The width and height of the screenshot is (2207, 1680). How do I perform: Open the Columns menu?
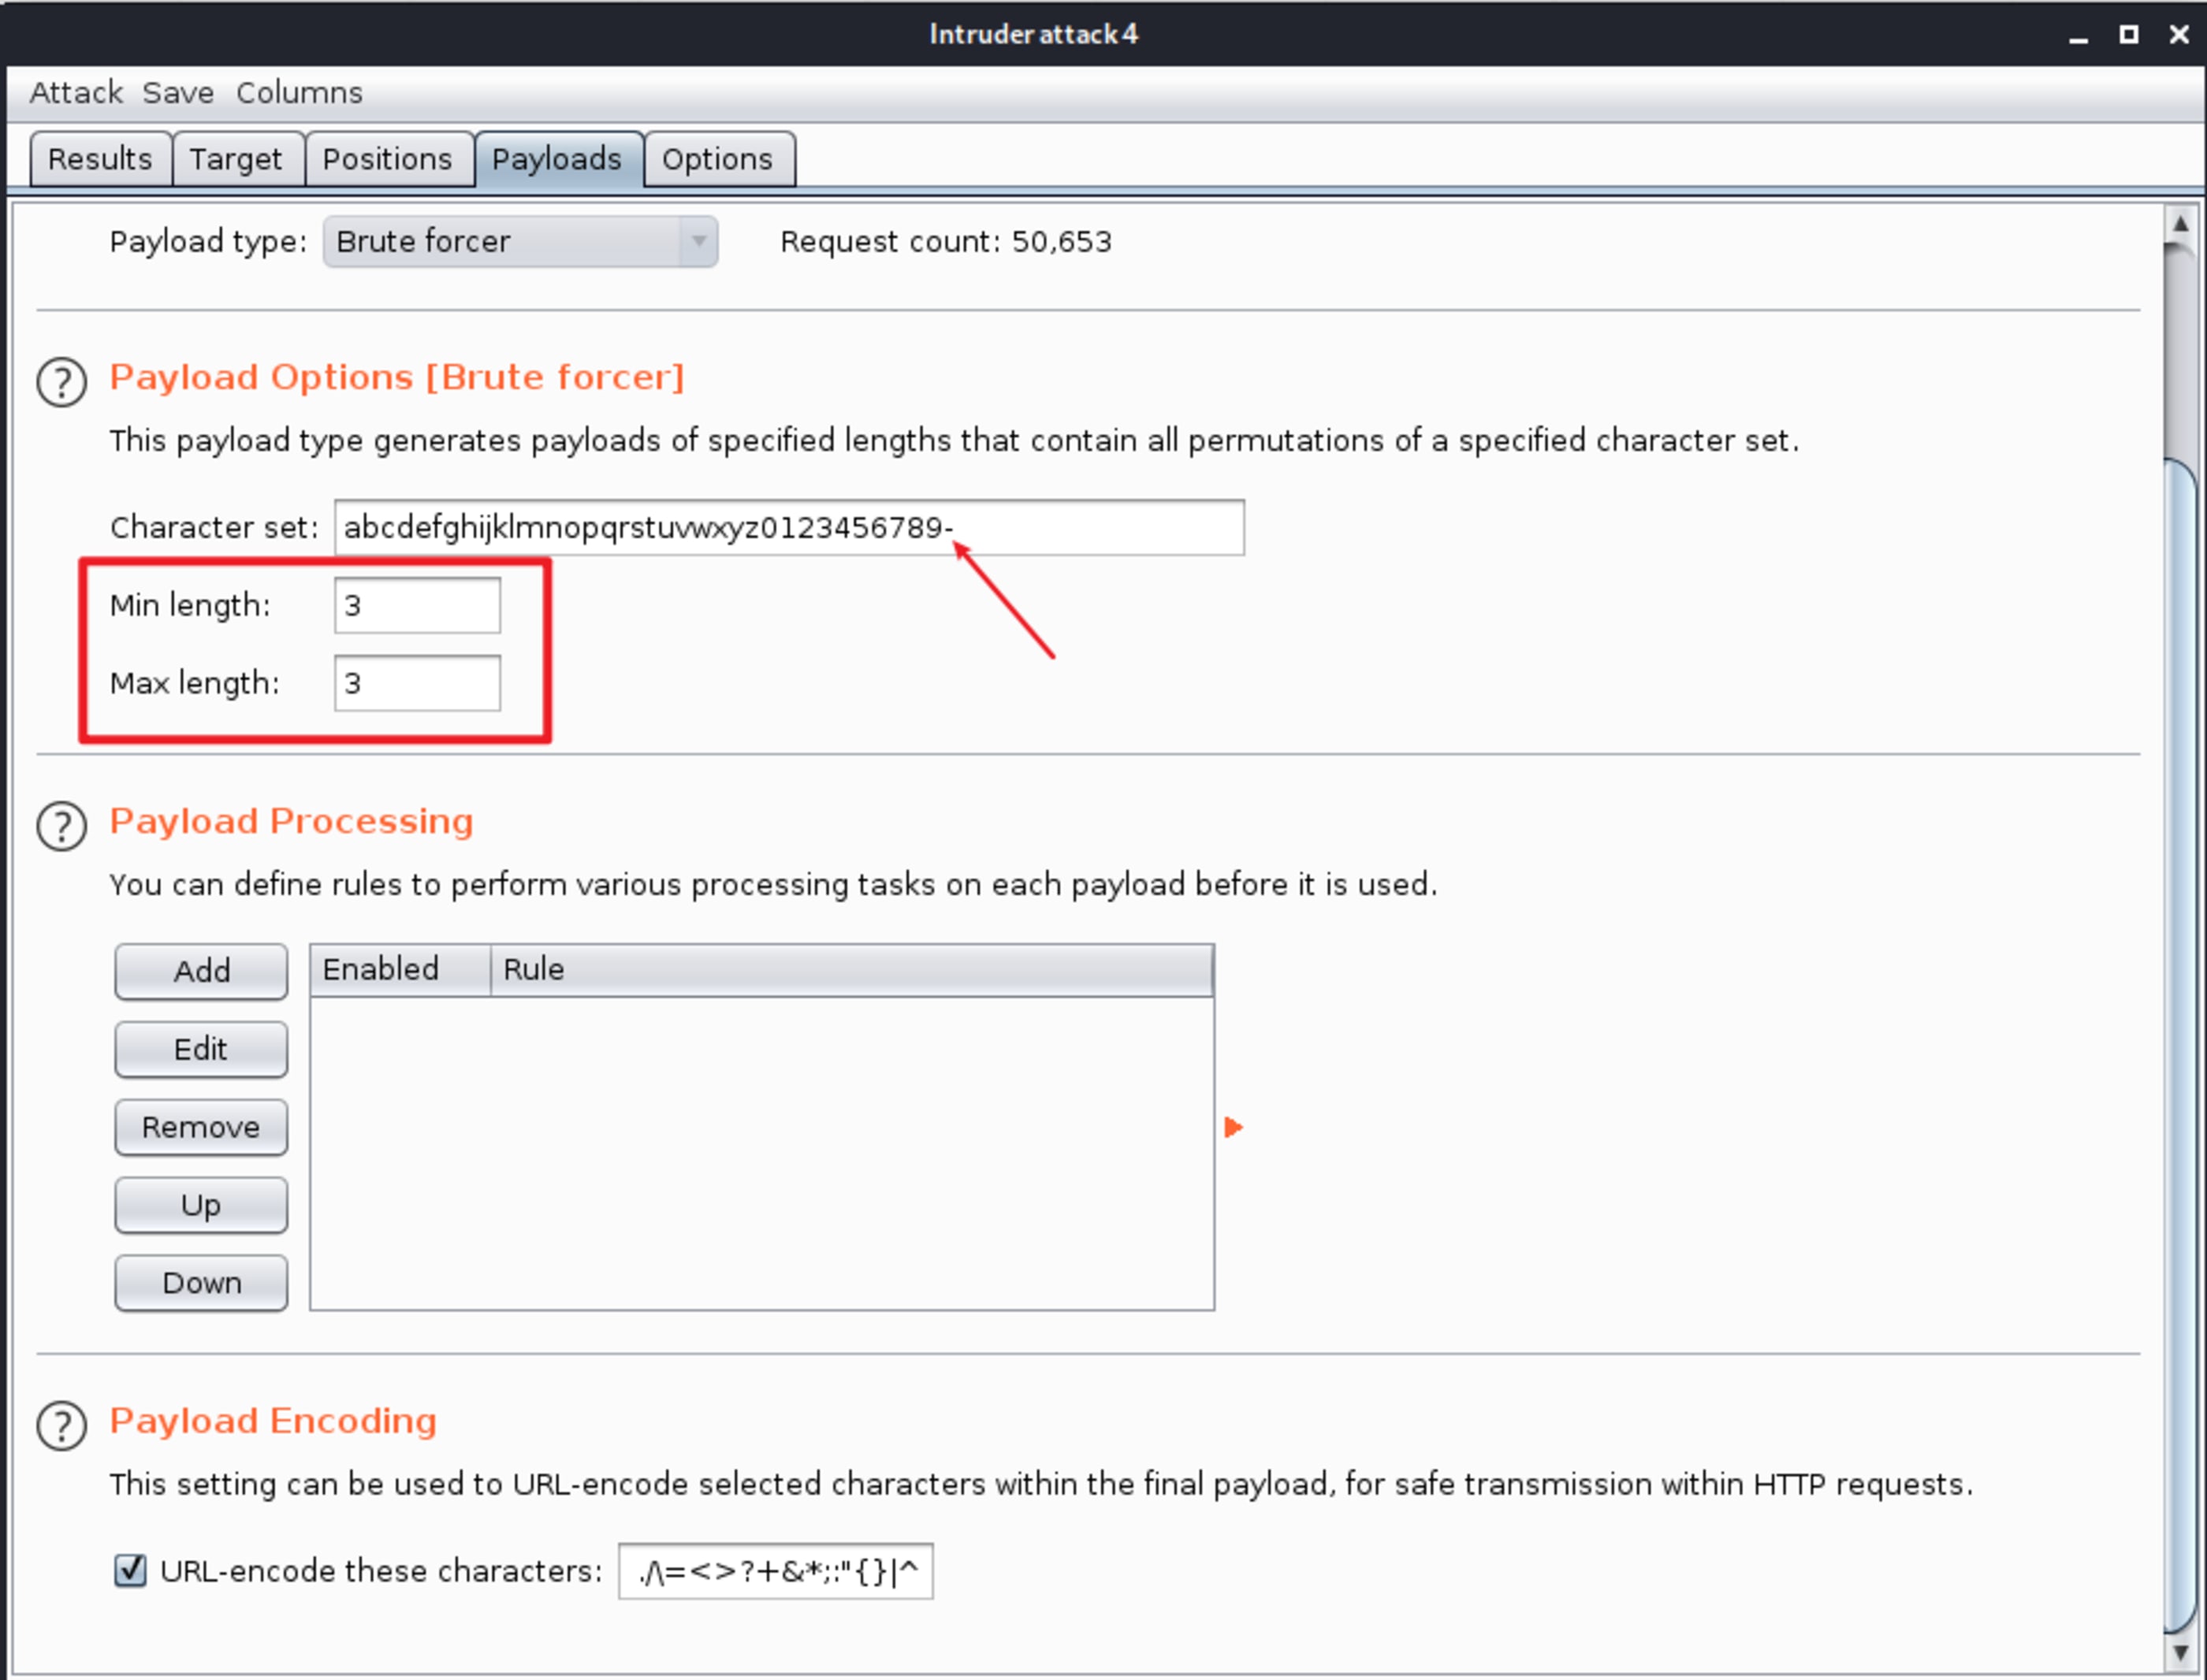(299, 93)
